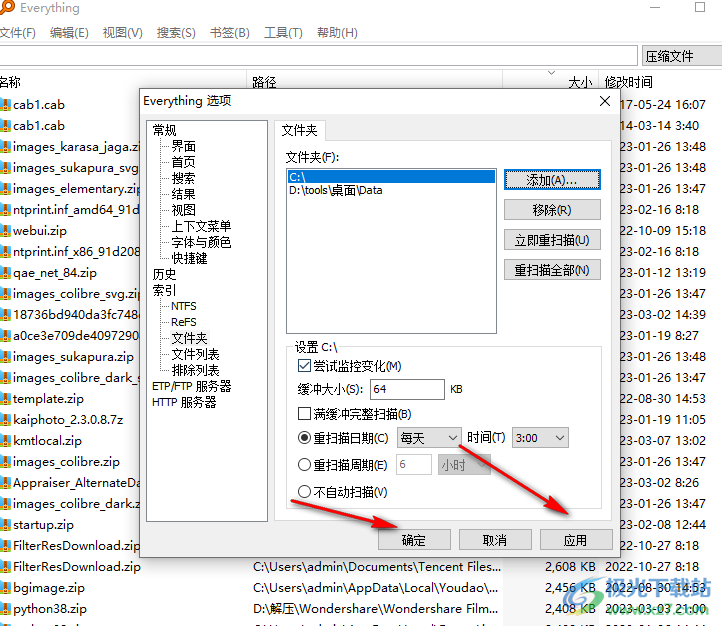Viewport: 722px width, 626px height.
Task: Confirm with the 确定 button
Action: tap(414, 539)
